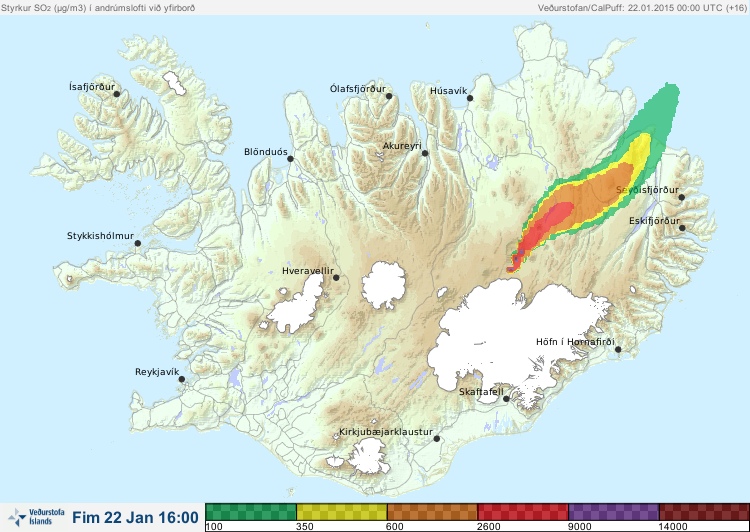Click the Reykjavík dot marker
Viewport: 750px width, 532px height.
(182, 379)
